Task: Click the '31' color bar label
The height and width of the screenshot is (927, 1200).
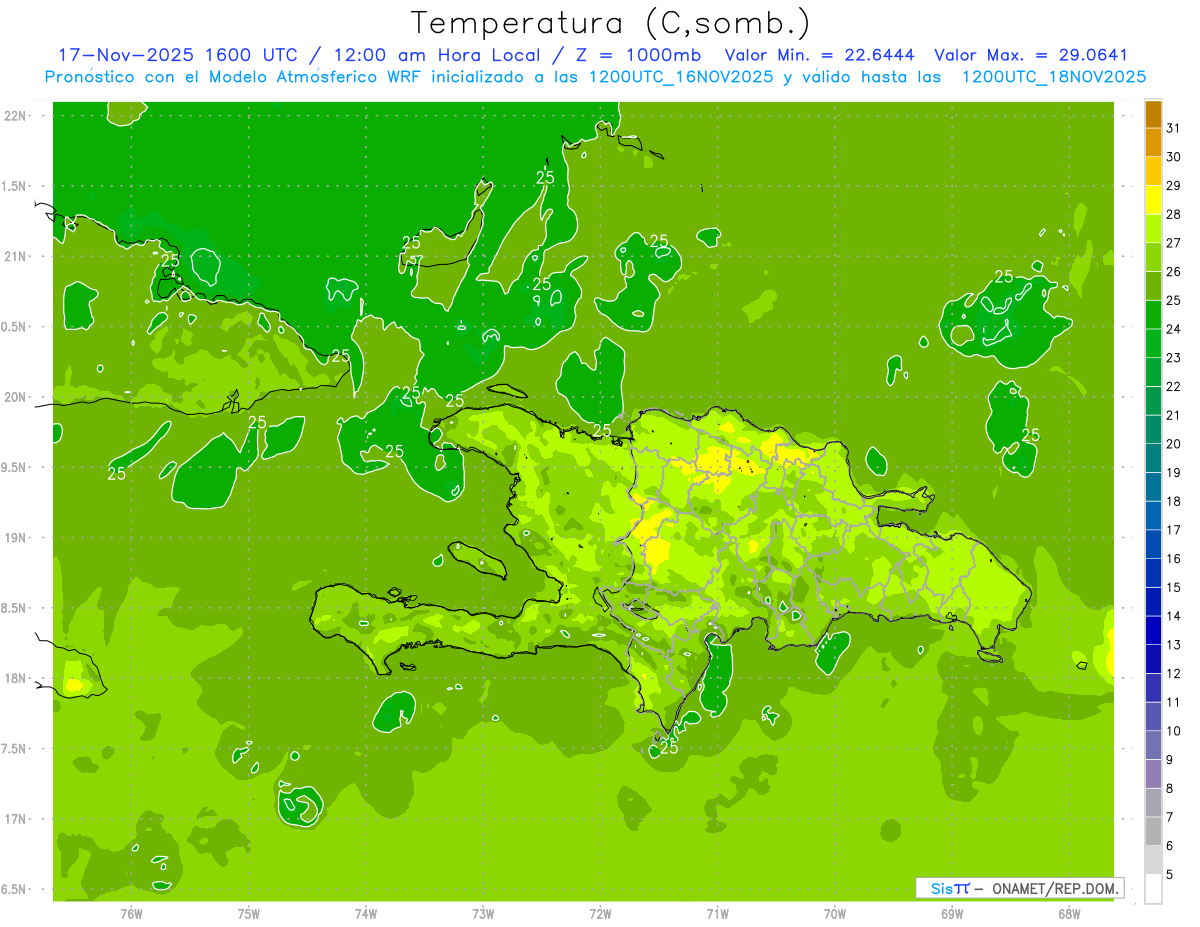Action: (x=1173, y=128)
